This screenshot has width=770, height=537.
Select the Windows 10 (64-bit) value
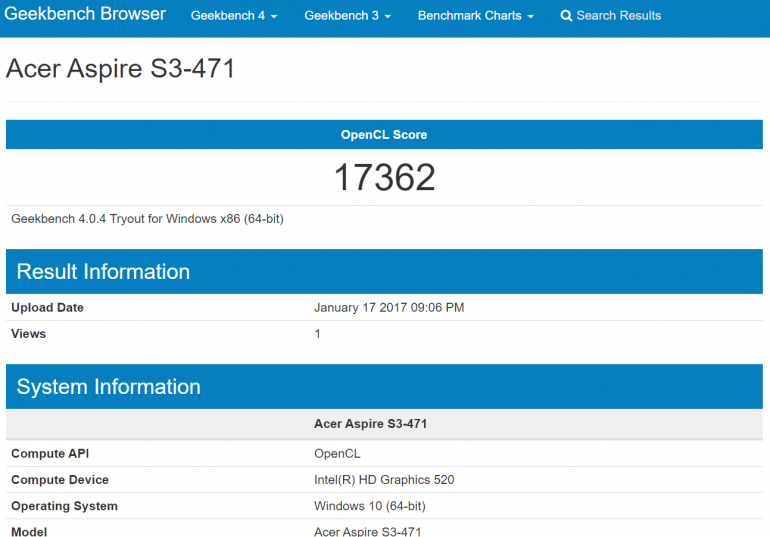tap(370, 506)
